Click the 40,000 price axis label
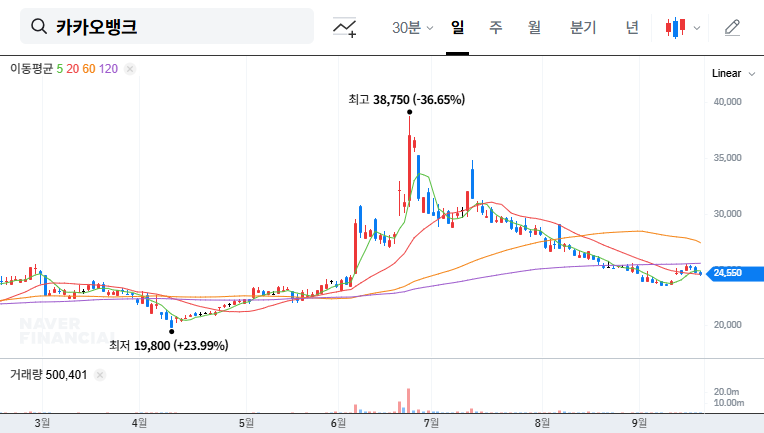764x433 pixels. click(x=727, y=102)
